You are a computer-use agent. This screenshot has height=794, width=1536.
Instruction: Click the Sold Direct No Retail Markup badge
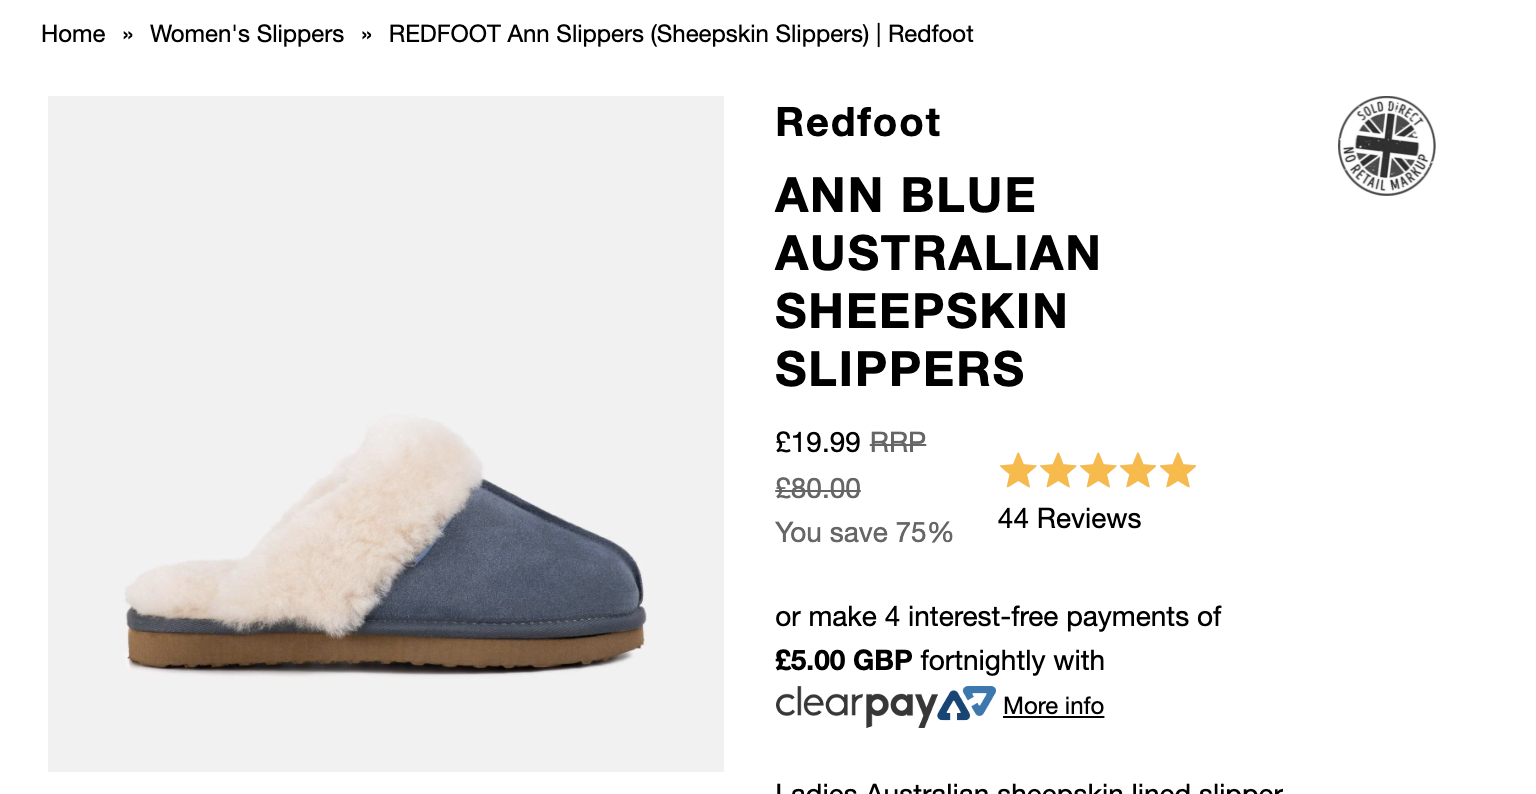(1387, 147)
